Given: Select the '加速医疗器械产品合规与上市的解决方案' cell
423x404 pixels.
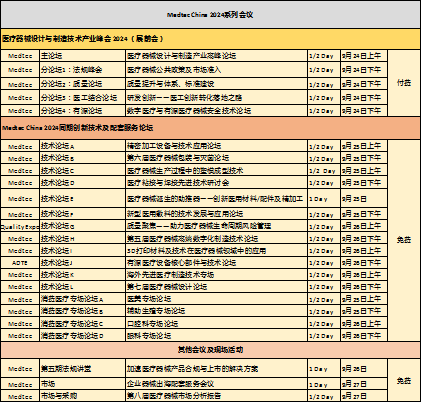Looking at the screenshot, I should [x=216, y=369].
